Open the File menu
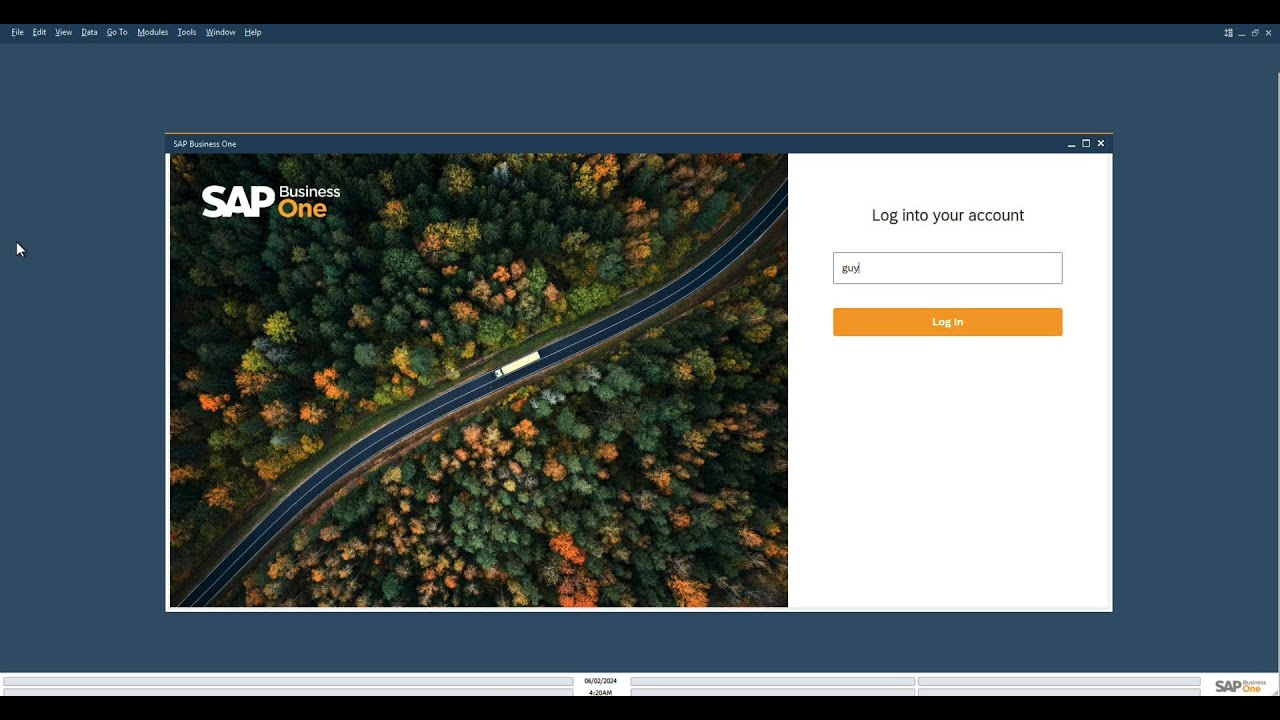Viewport: 1280px width, 720px height. [x=17, y=32]
